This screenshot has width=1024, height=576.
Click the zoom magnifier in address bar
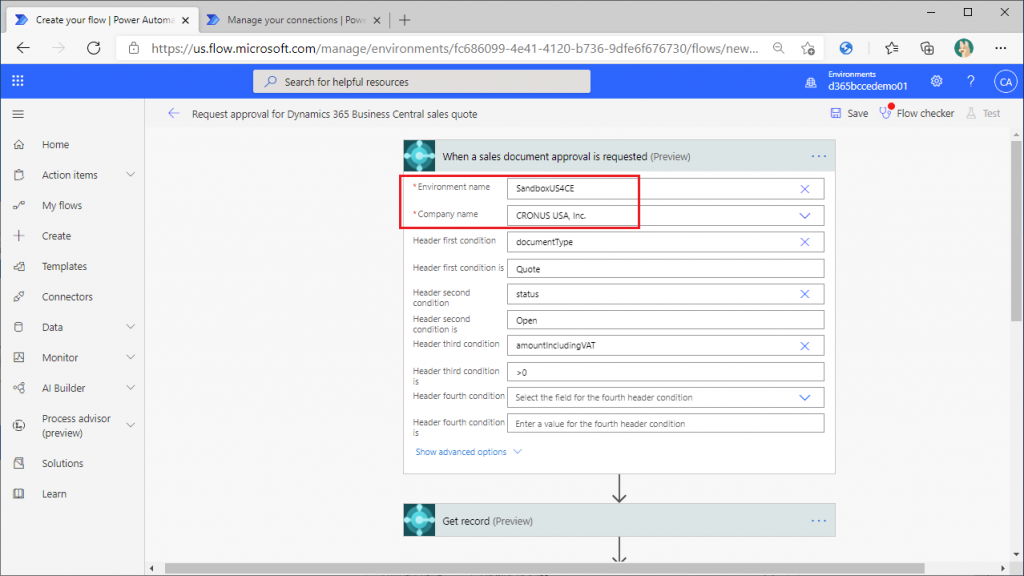pos(778,48)
